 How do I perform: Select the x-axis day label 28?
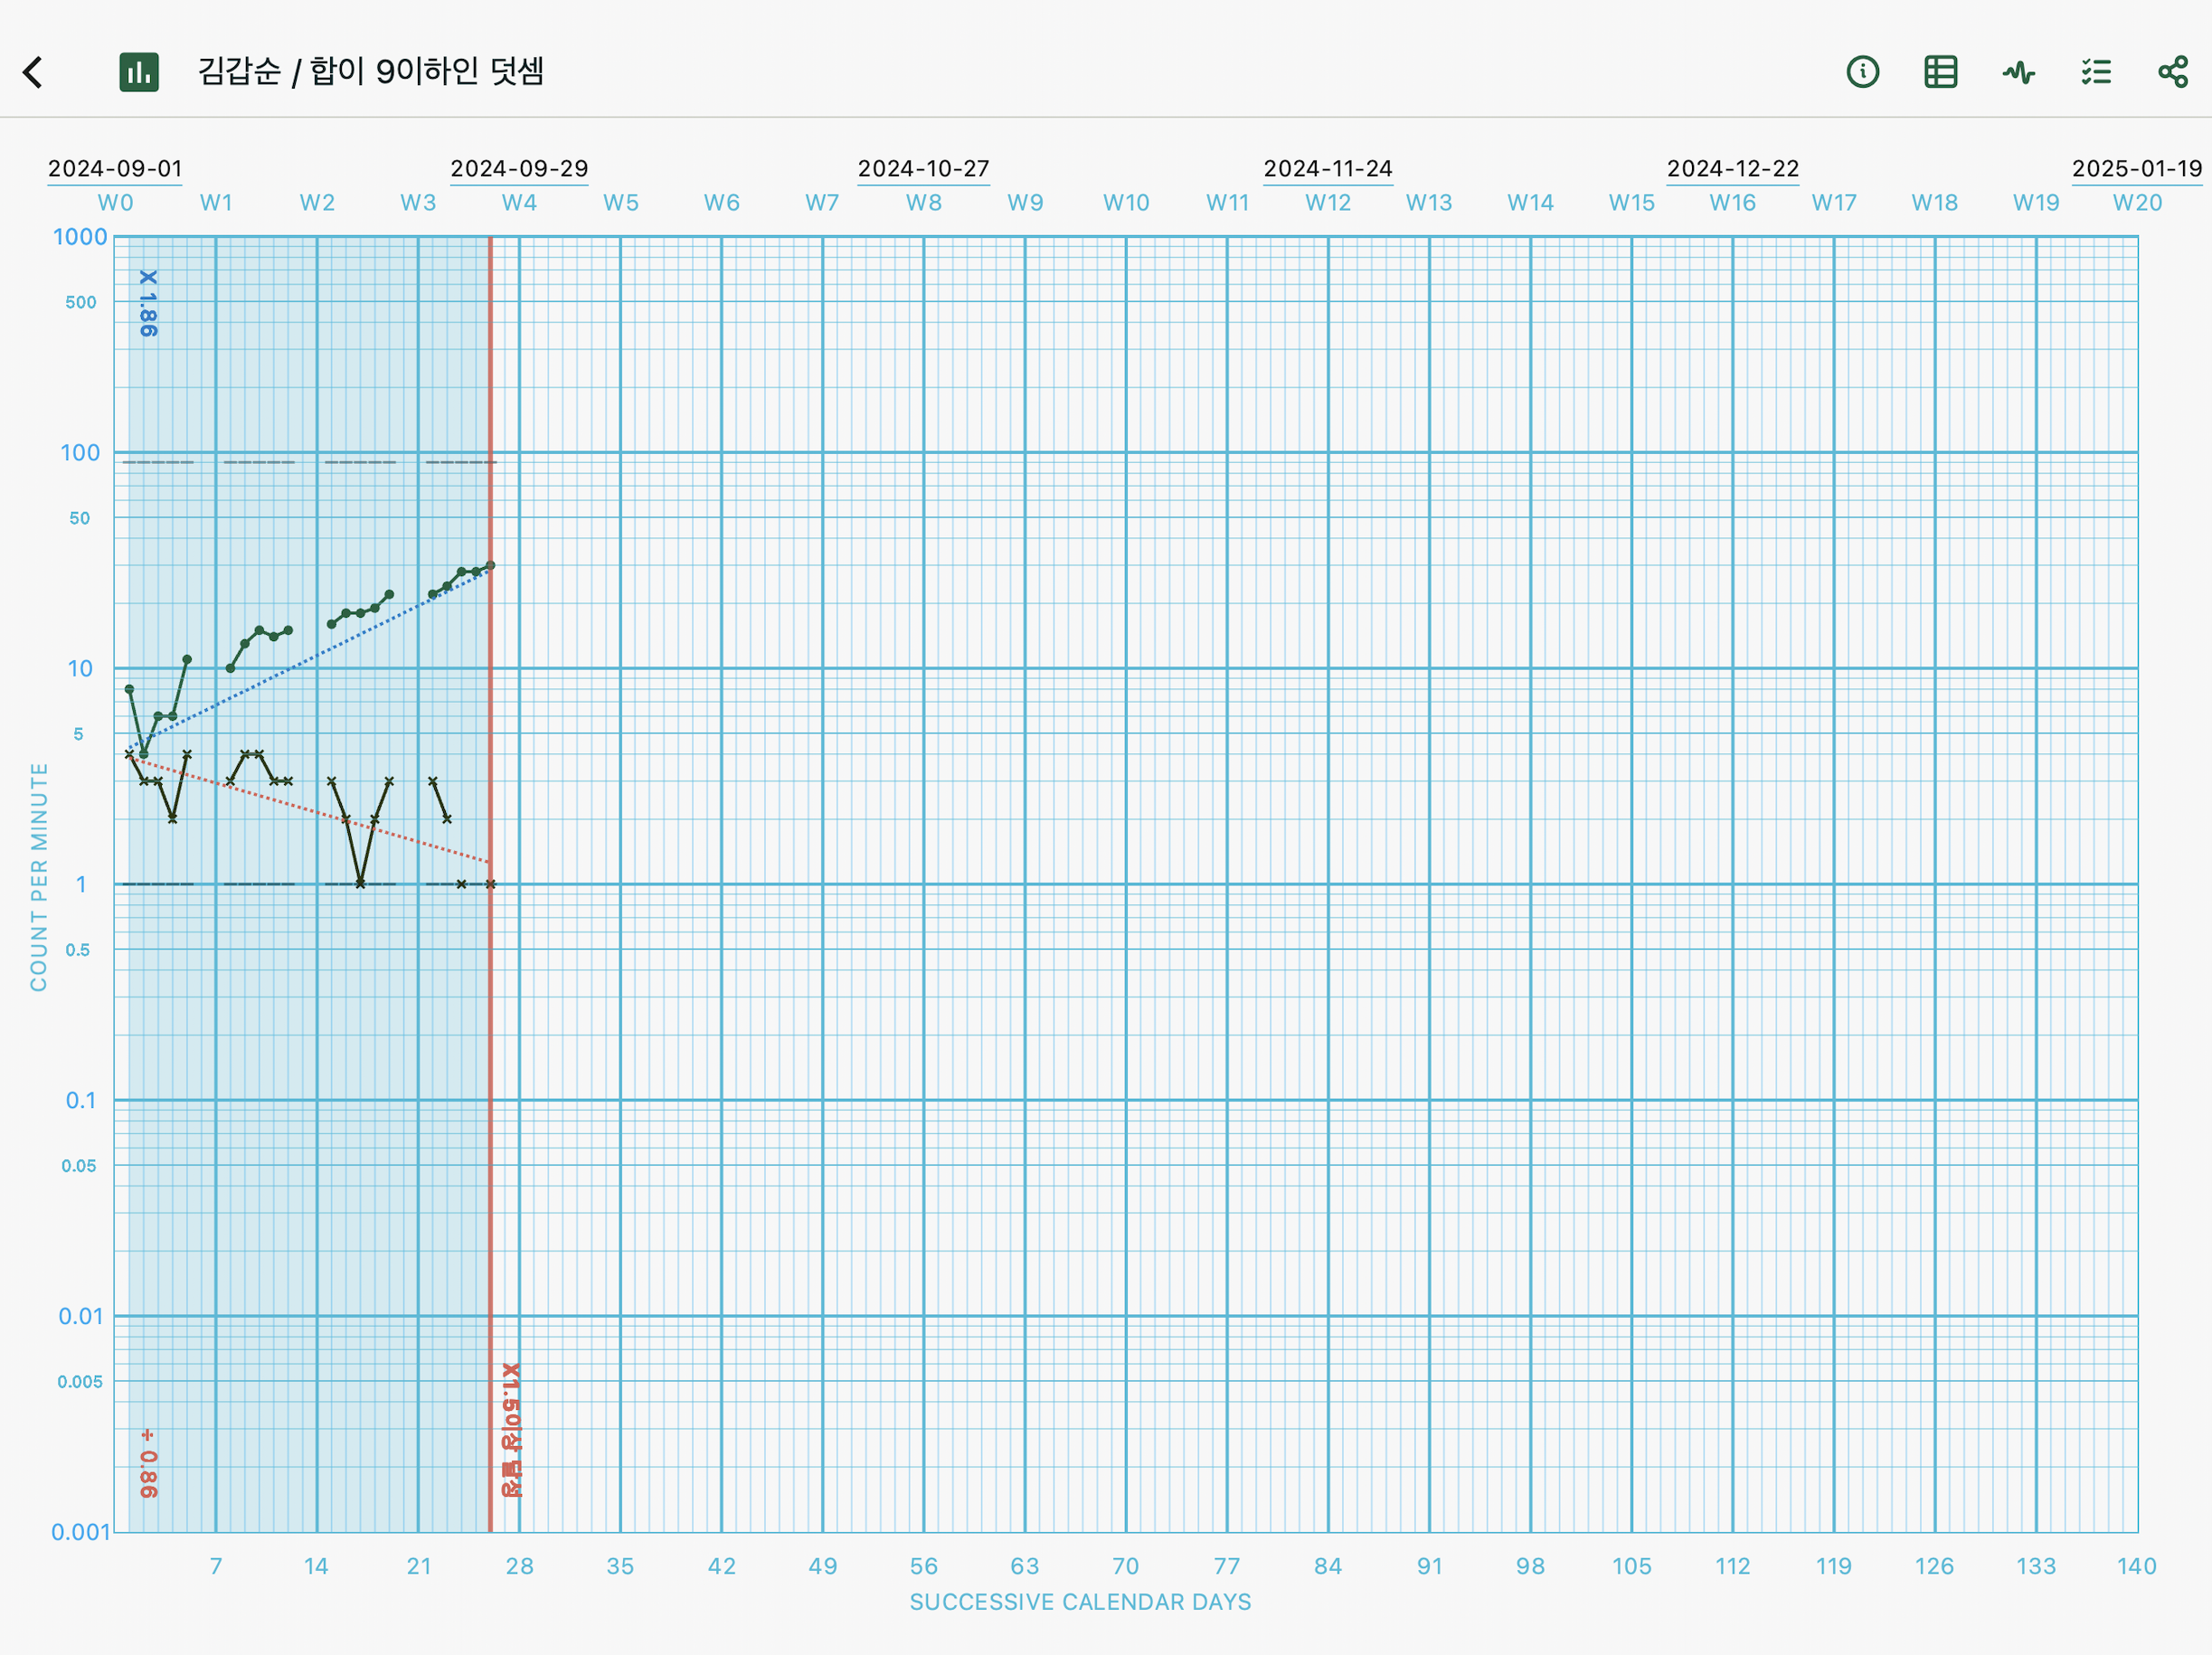519,1566
